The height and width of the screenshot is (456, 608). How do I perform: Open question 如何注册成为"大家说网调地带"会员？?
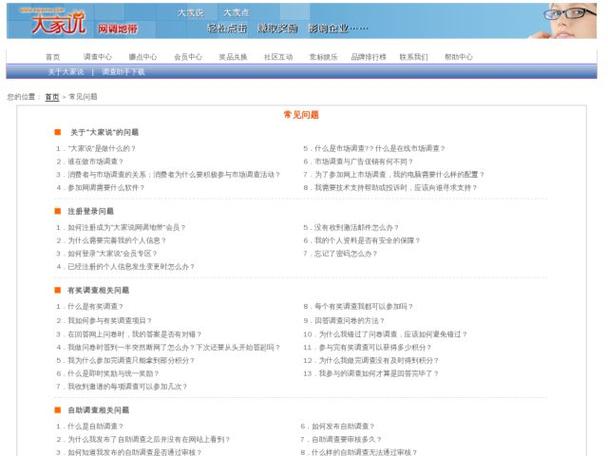(126, 228)
